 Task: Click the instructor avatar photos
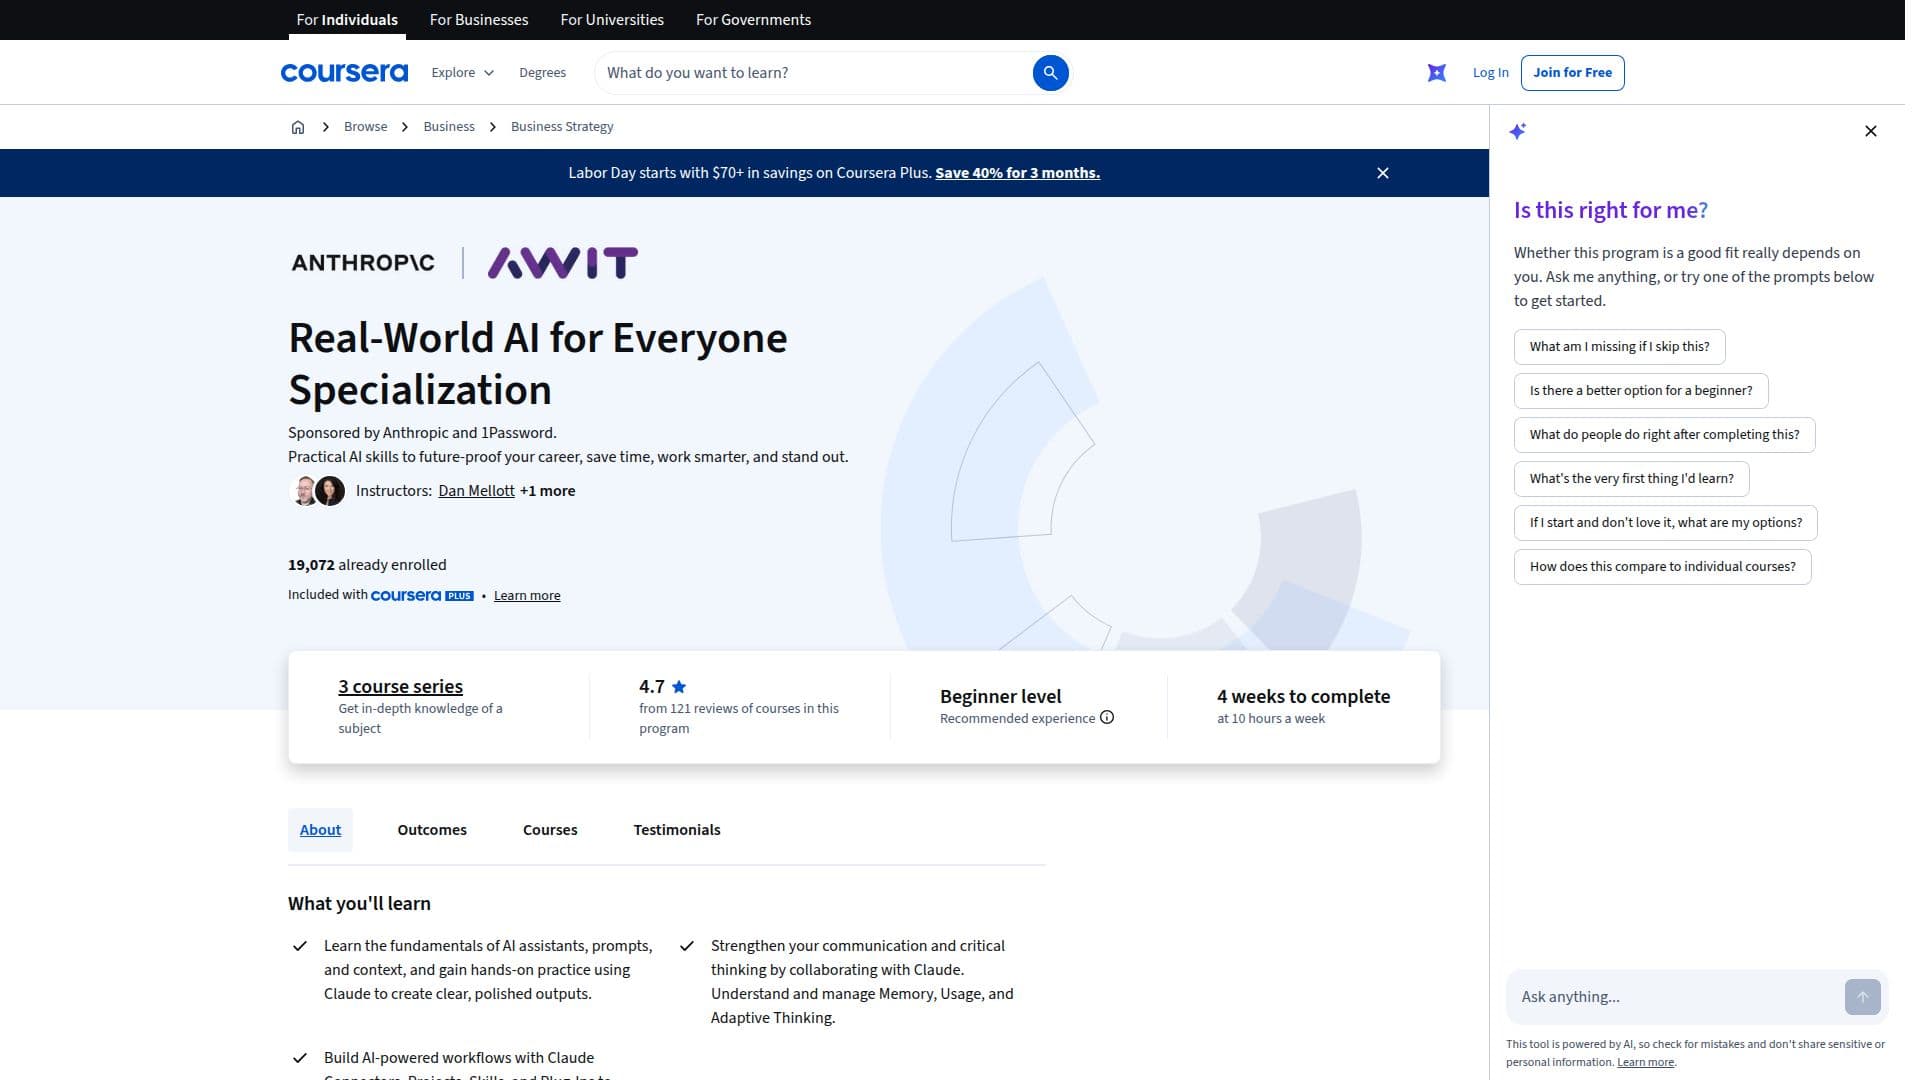point(317,491)
